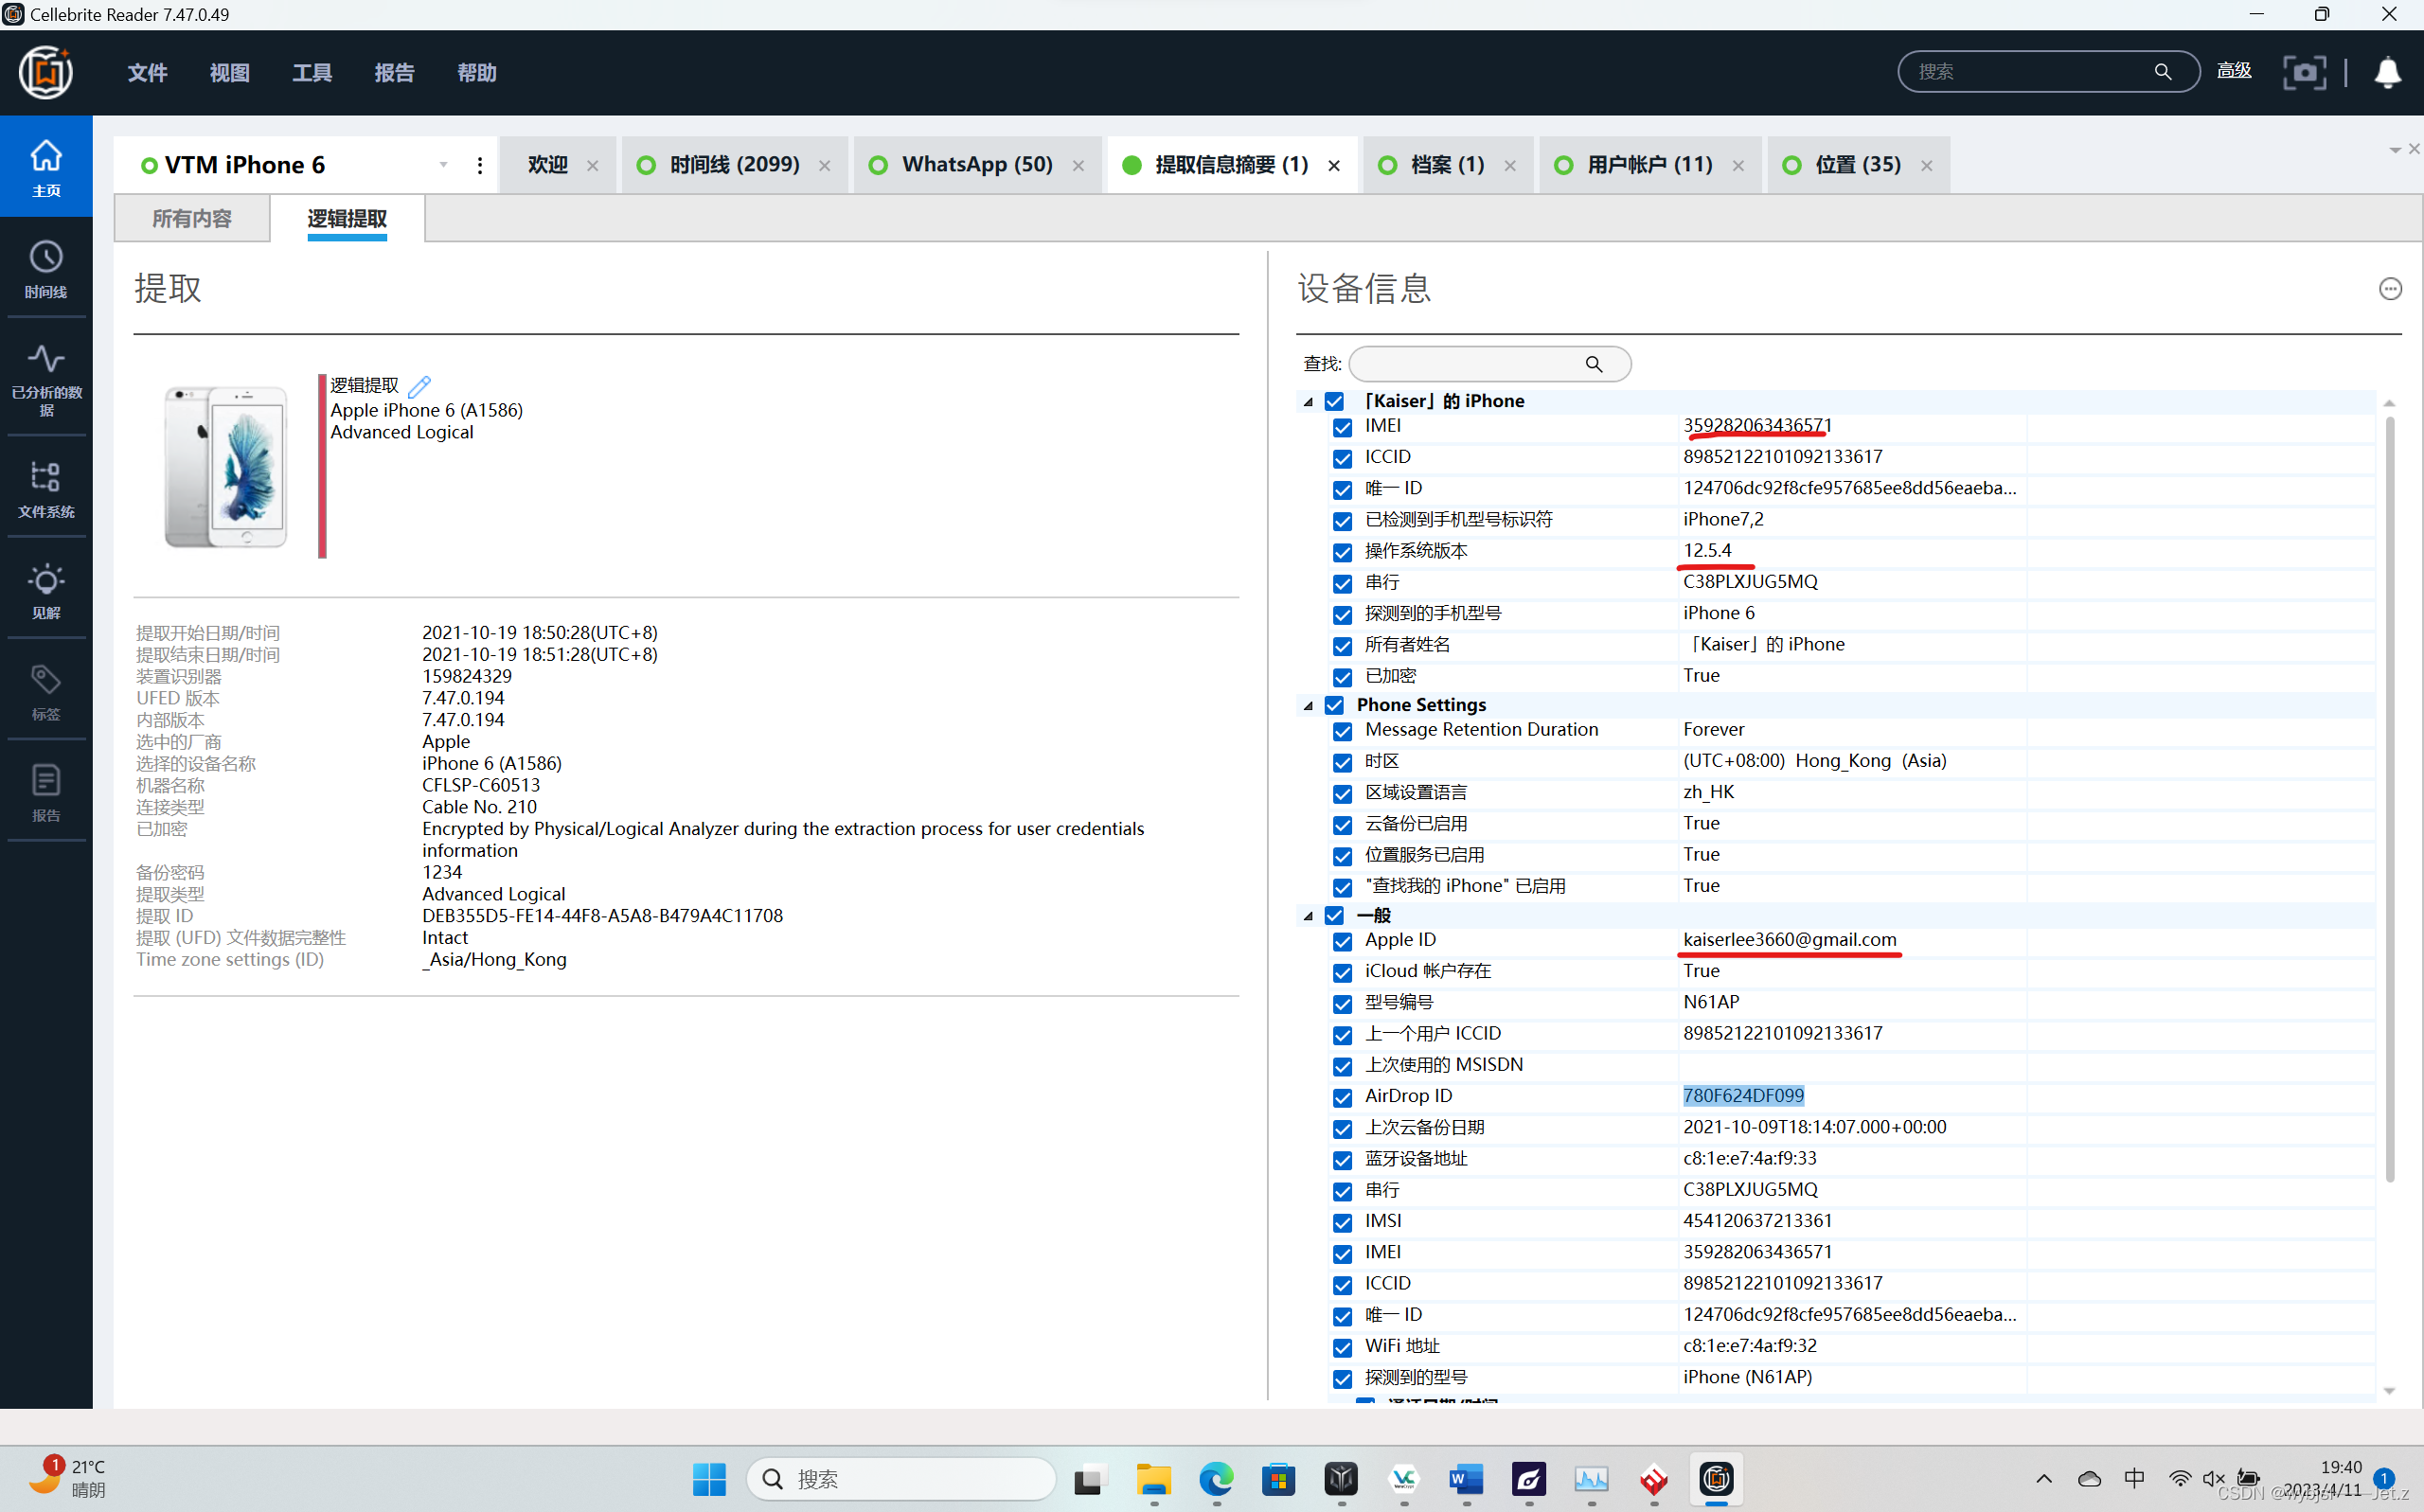Open the three-dot menu beside VTM iPhone 6
Screen dimensions: 2424x1512
480,165
